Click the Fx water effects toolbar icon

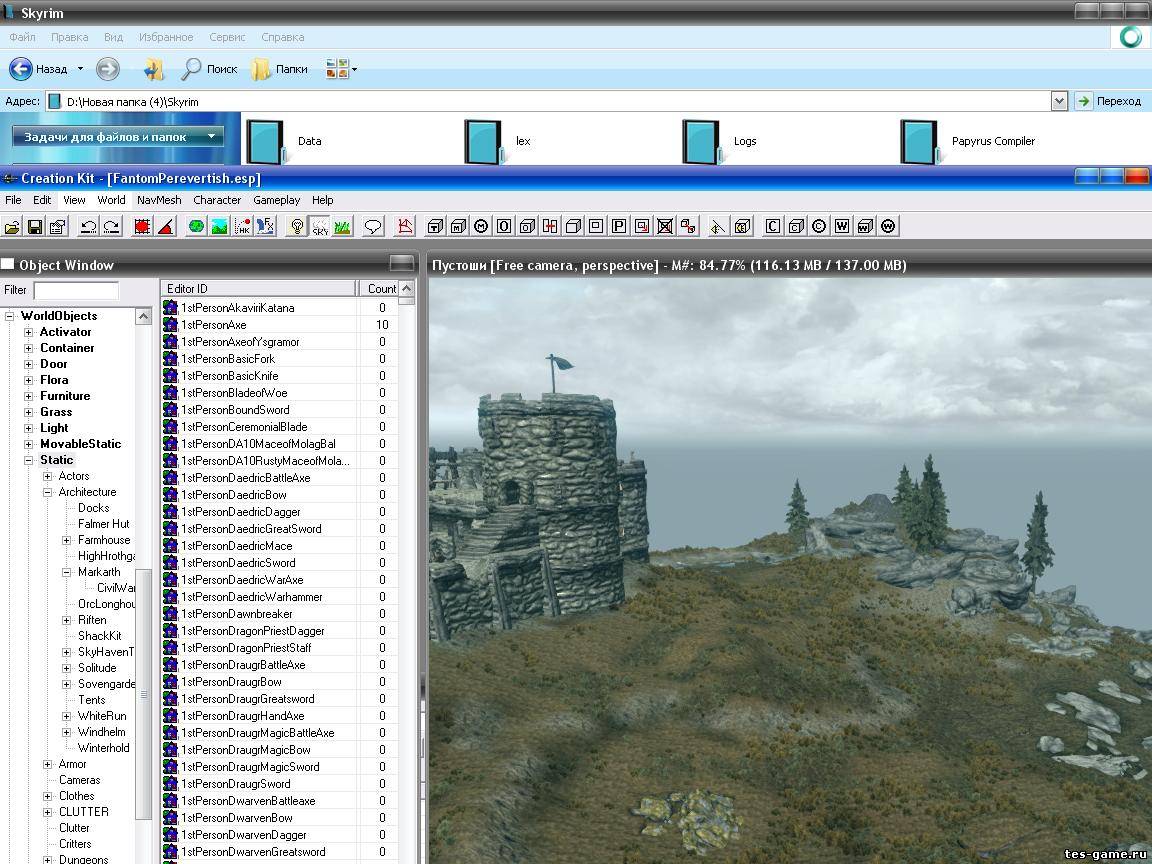(x=265, y=227)
